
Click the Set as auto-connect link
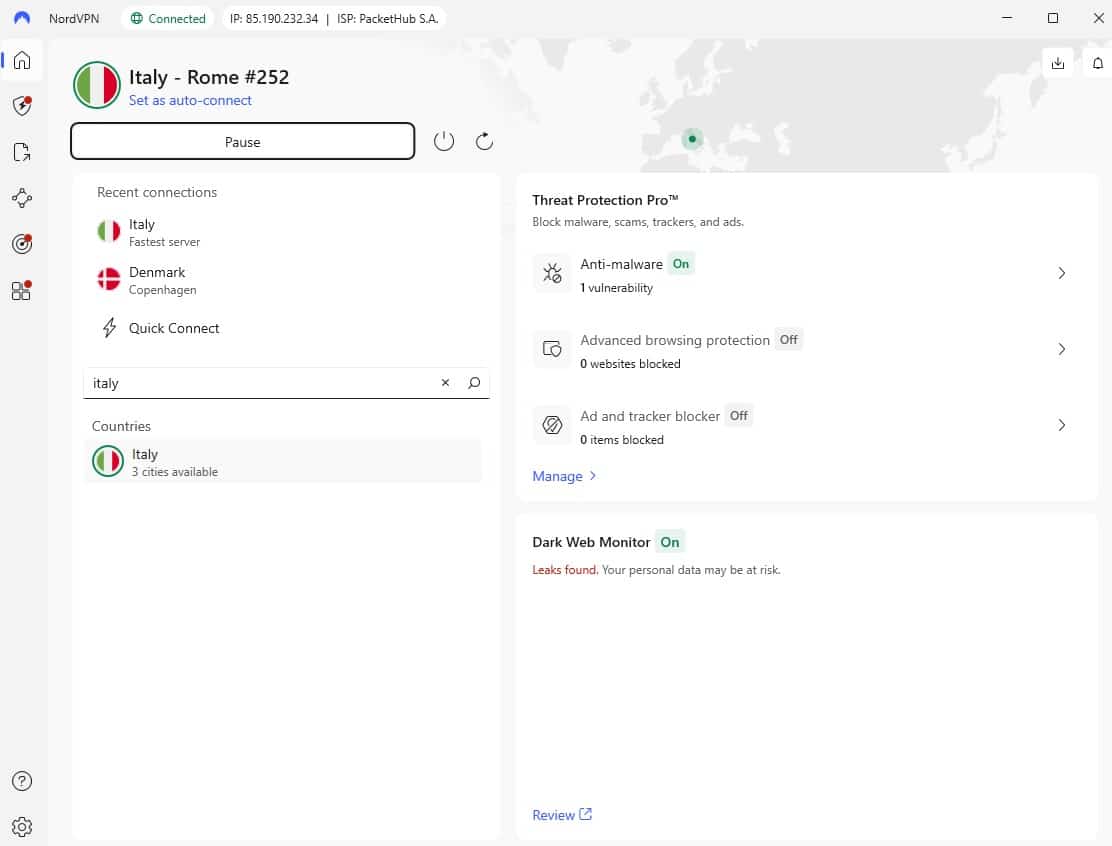[190, 101]
